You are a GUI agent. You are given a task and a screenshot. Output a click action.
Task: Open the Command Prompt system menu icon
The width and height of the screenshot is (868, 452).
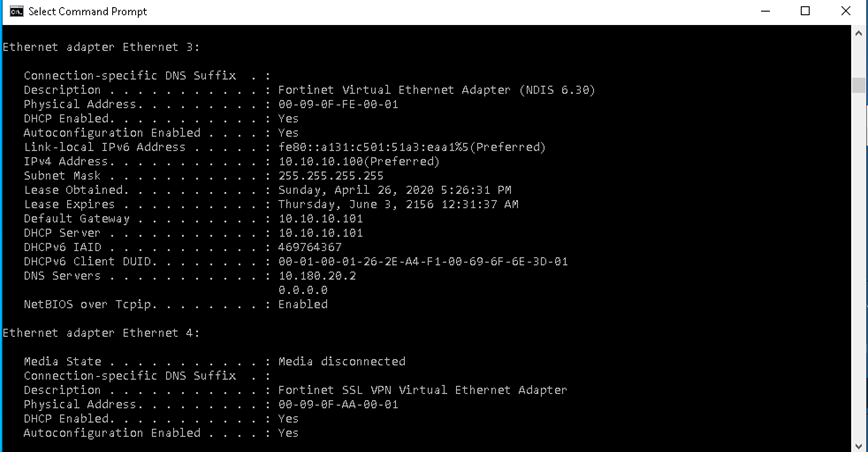tap(16, 12)
